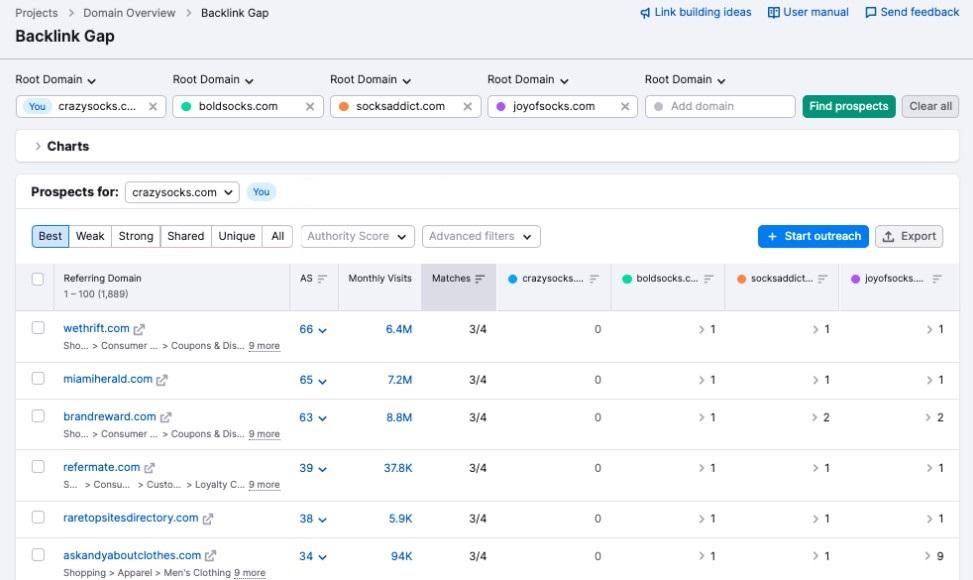This screenshot has height=580, width=973.
Task: Check the wethrift.com row checkbox
Action: [38, 328]
